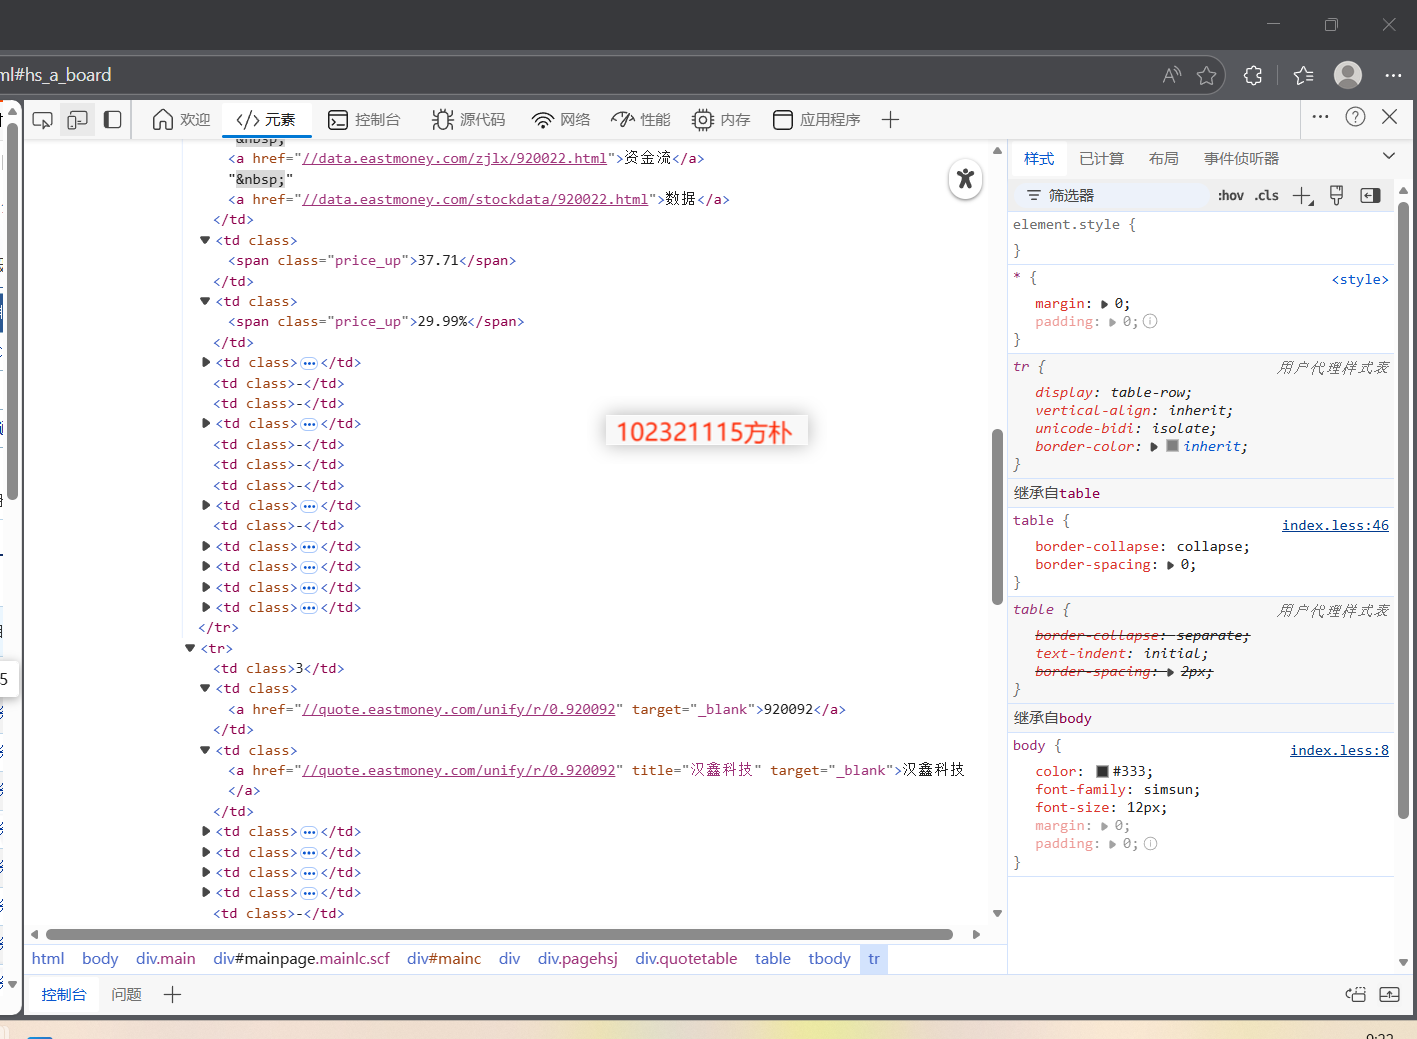Switch to Layout (布局) pane tab

pyautogui.click(x=1163, y=159)
